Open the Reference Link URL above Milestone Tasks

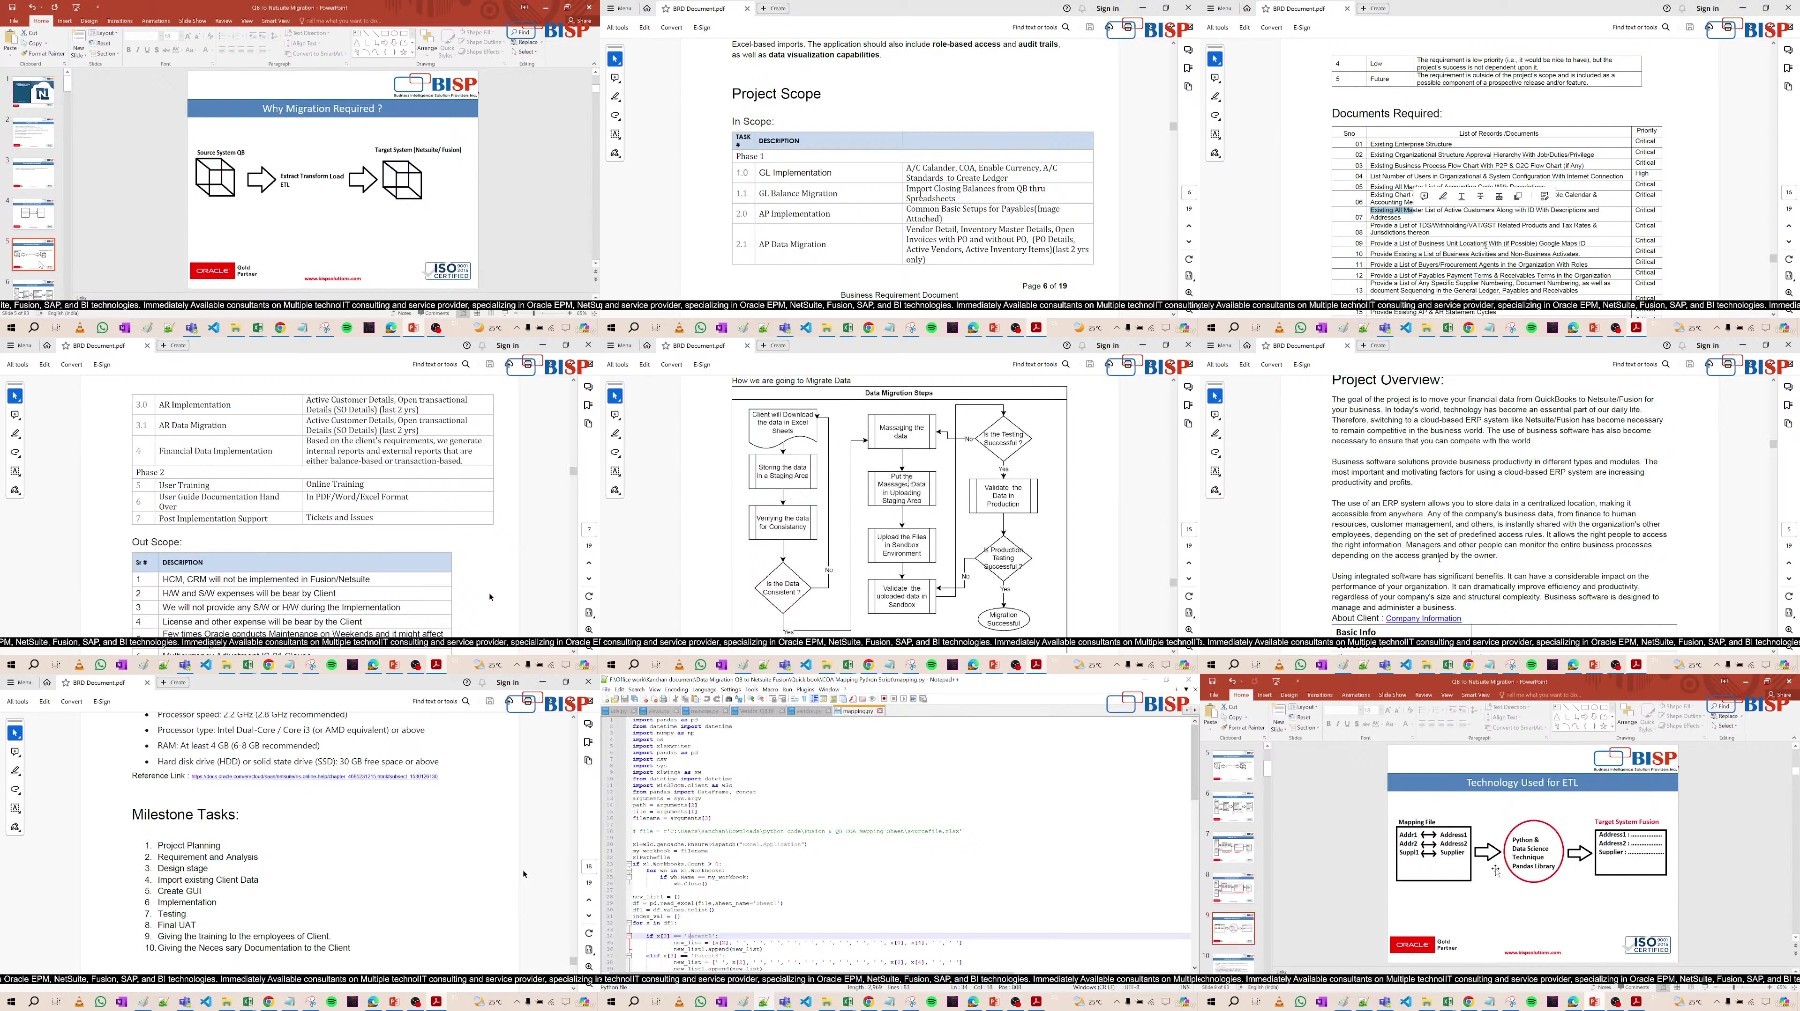coord(314,776)
